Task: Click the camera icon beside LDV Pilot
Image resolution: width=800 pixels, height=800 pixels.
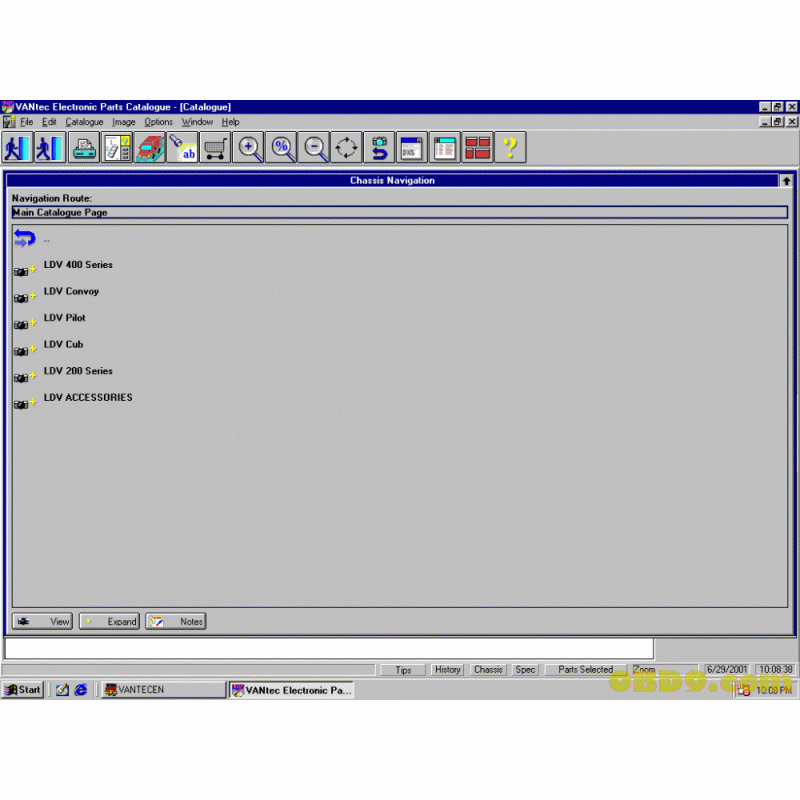Action: pos(21,325)
